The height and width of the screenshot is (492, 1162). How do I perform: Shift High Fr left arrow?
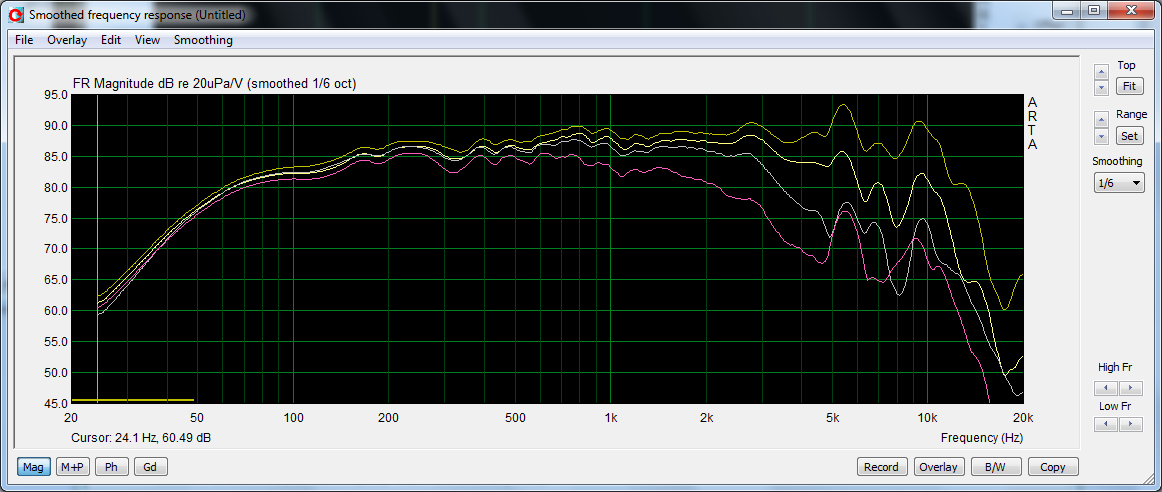(x=1106, y=388)
